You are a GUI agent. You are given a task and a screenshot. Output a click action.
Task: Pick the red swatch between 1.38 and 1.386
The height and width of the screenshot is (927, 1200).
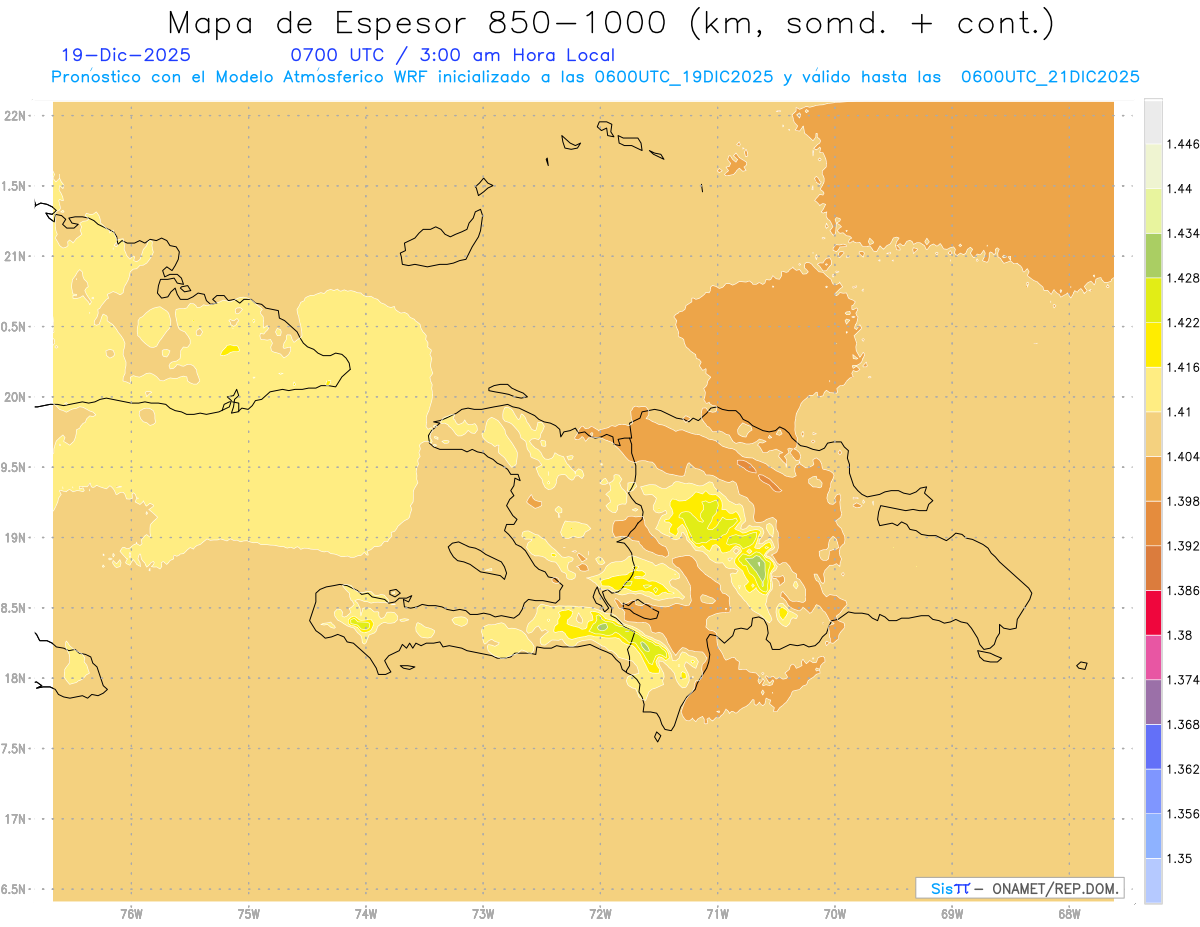pyautogui.click(x=1153, y=612)
